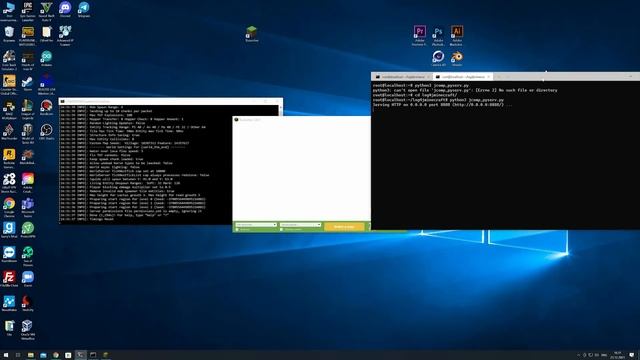640x360 pixels.
Task: Open the Google Chrome desktop shortcut
Action: 9,207
